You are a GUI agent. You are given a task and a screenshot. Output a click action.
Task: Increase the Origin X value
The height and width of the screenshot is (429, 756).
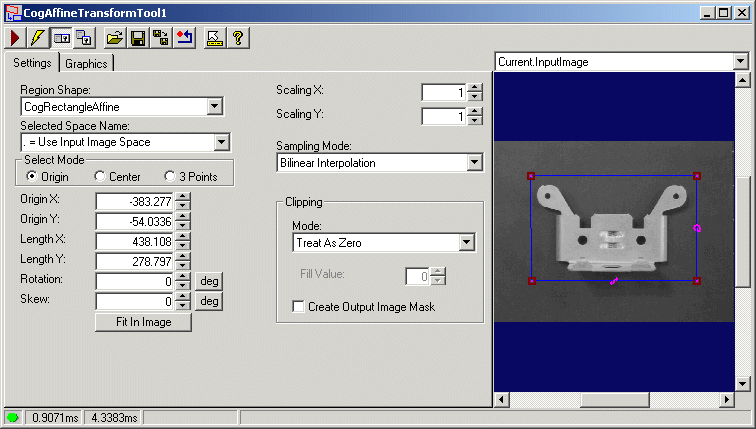(183, 197)
